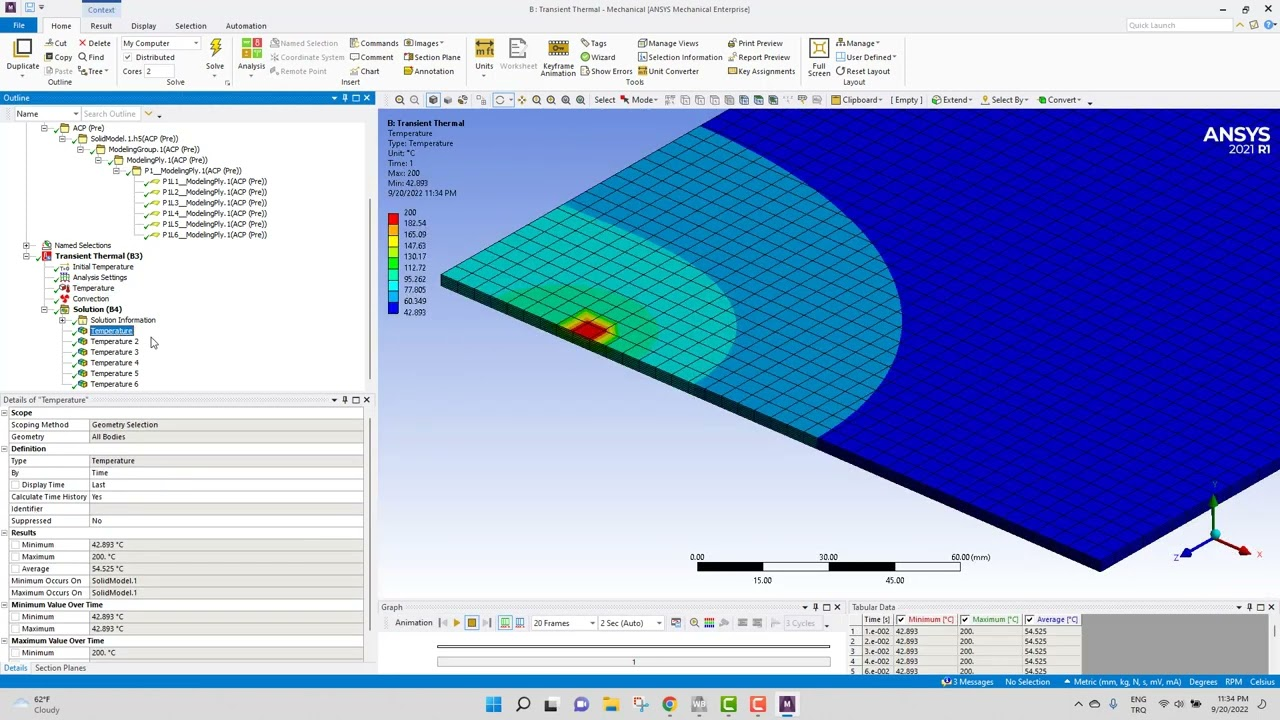Expand the Clipboard dropdown
The height and width of the screenshot is (720, 1280).
[x=856, y=100]
